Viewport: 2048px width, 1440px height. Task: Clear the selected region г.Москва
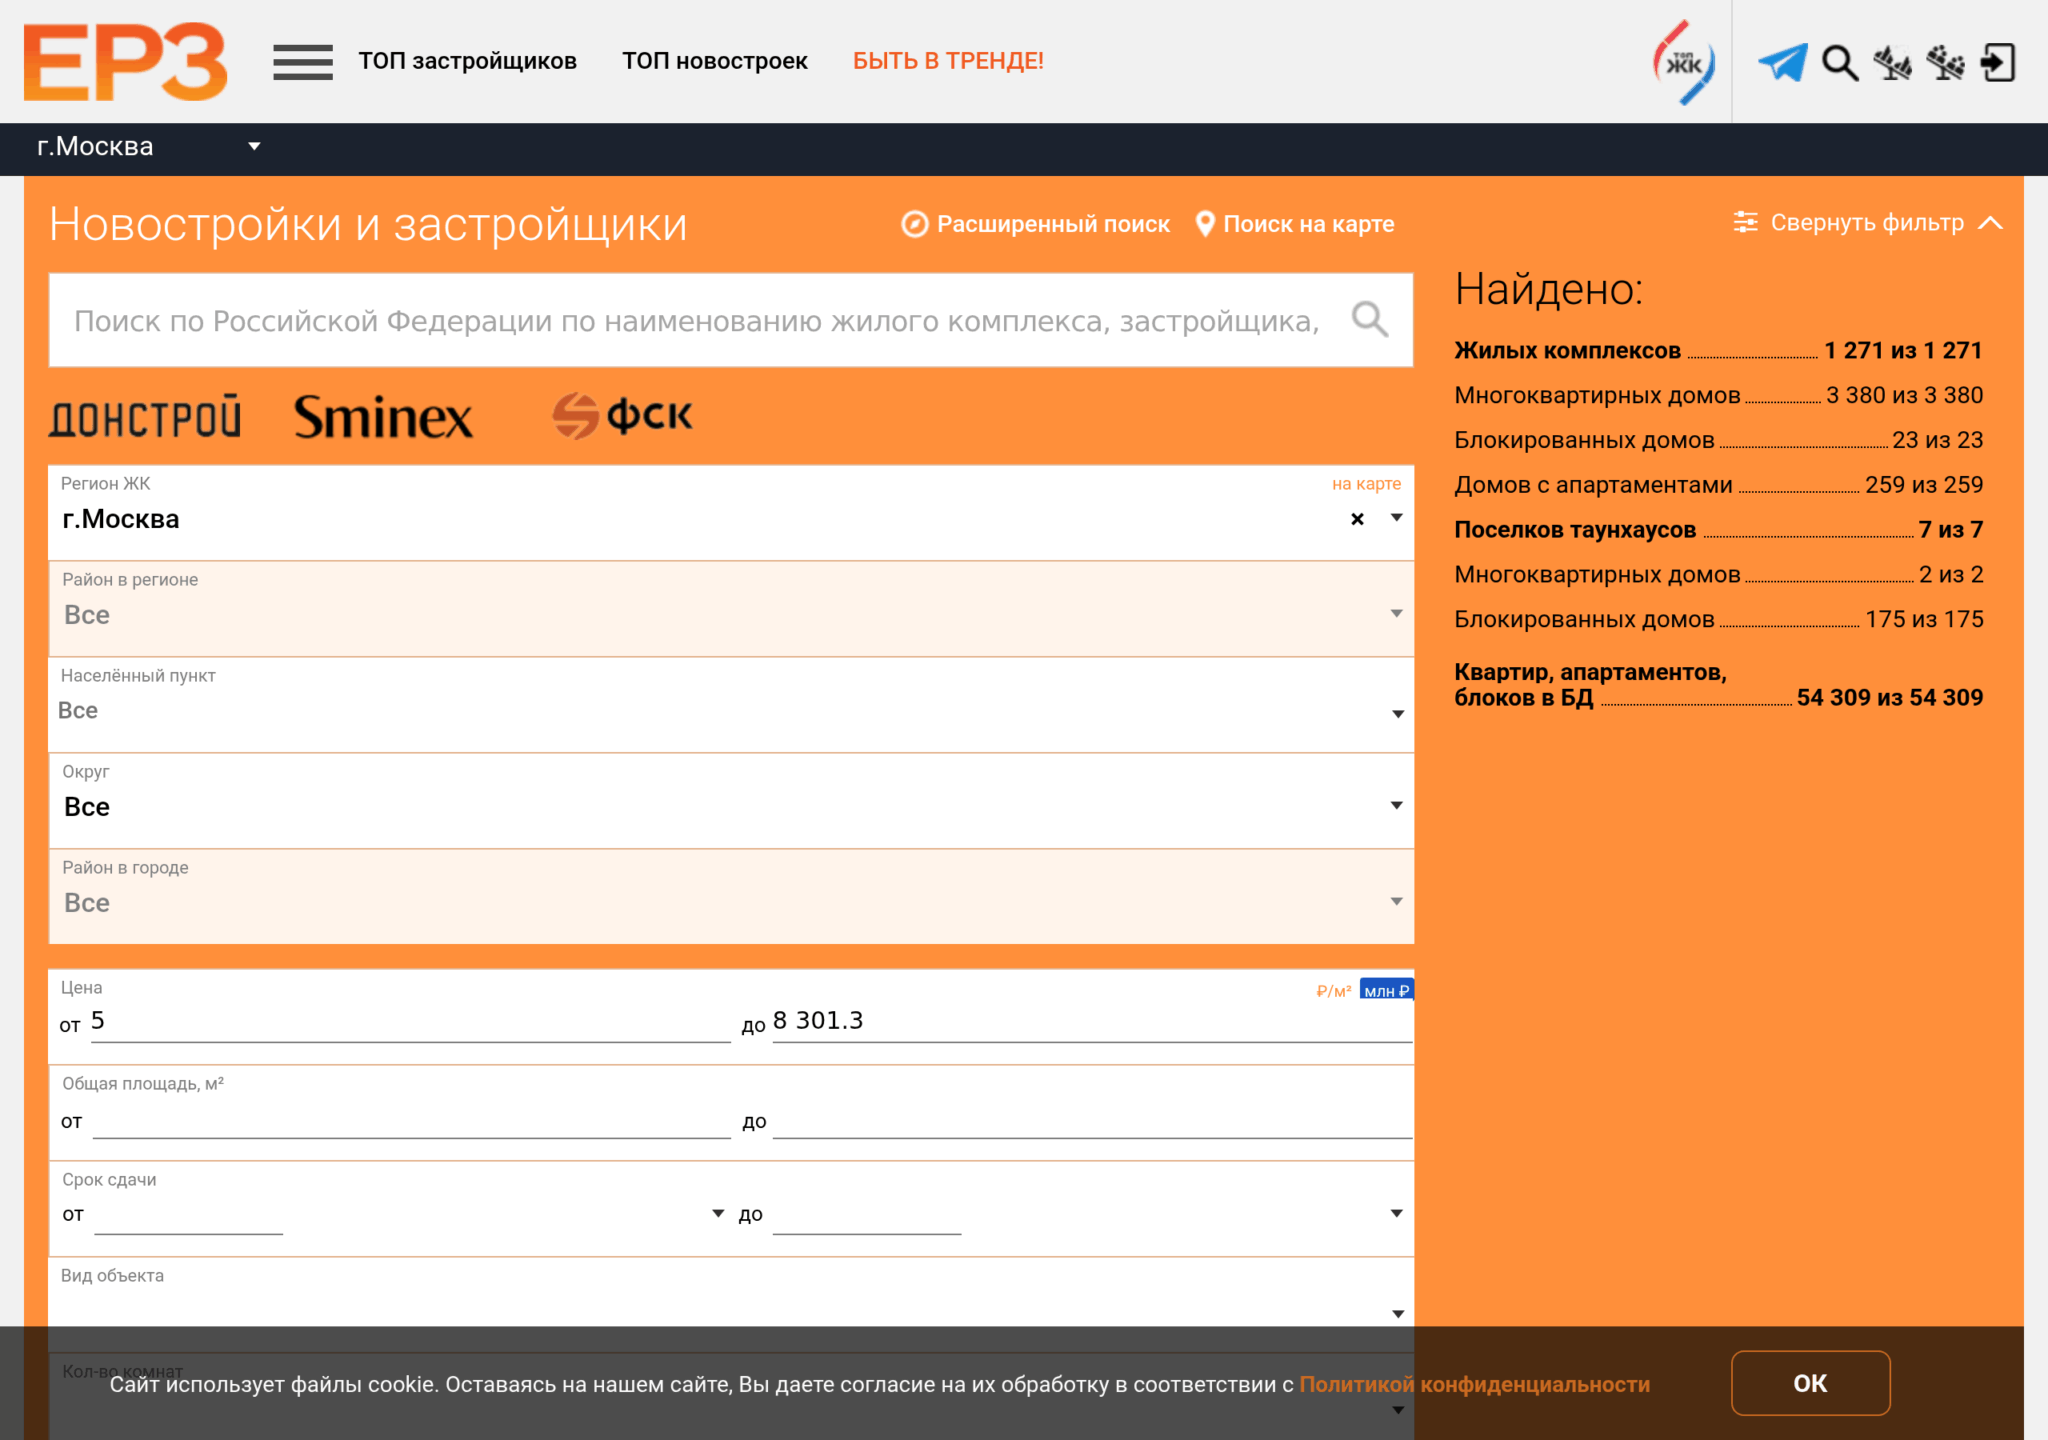click(1357, 519)
